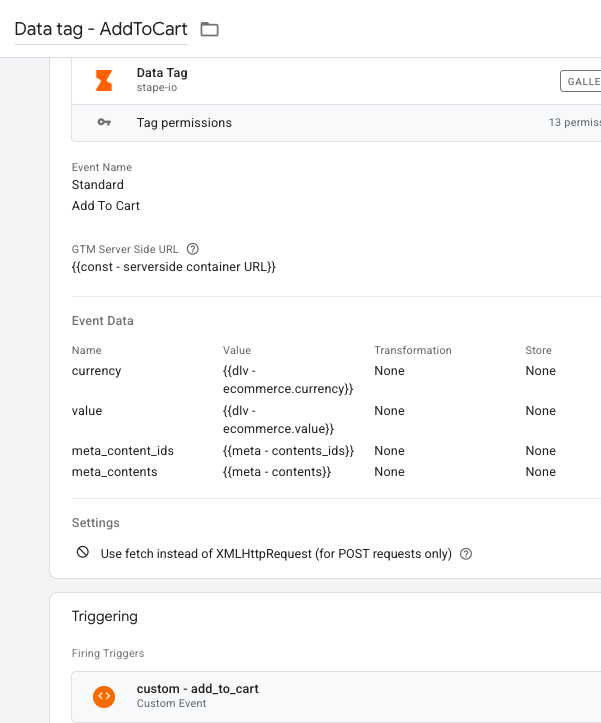Click the value event data name
The height and width of the screenshot is (723, 601).
point(87,411)
